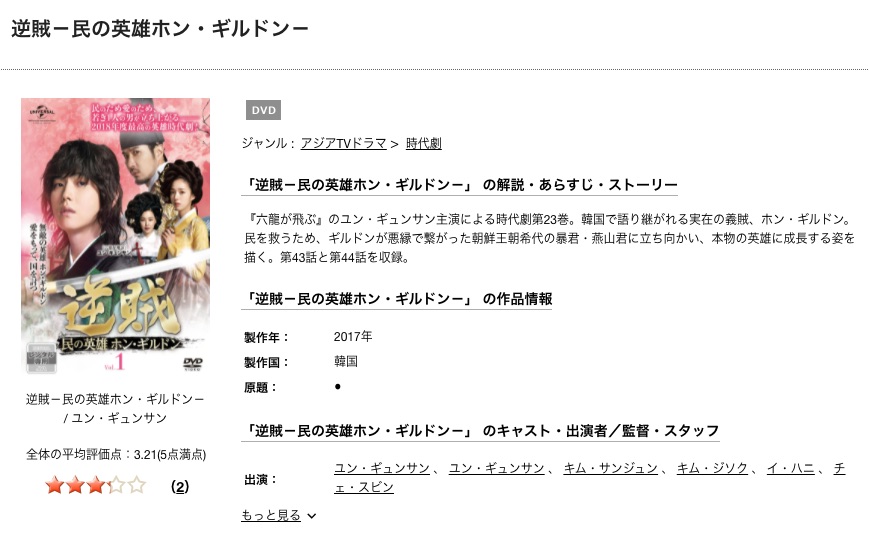The height and width of the screenshot is (551, 869).
Task: Expand the もっと見る section
Action: [271, 516]
